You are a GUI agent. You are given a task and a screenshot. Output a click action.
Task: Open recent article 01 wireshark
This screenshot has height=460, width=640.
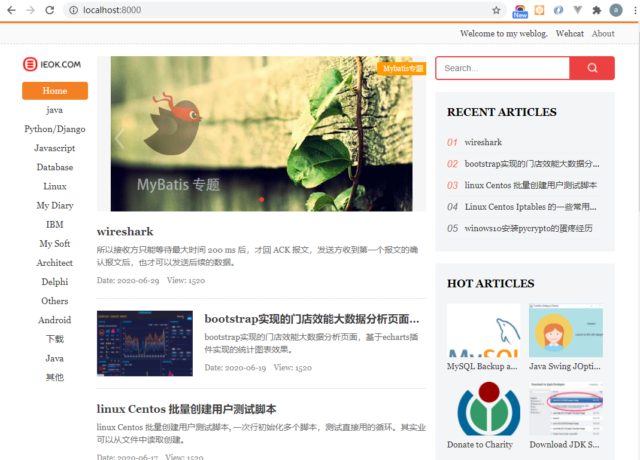(483, 142)
